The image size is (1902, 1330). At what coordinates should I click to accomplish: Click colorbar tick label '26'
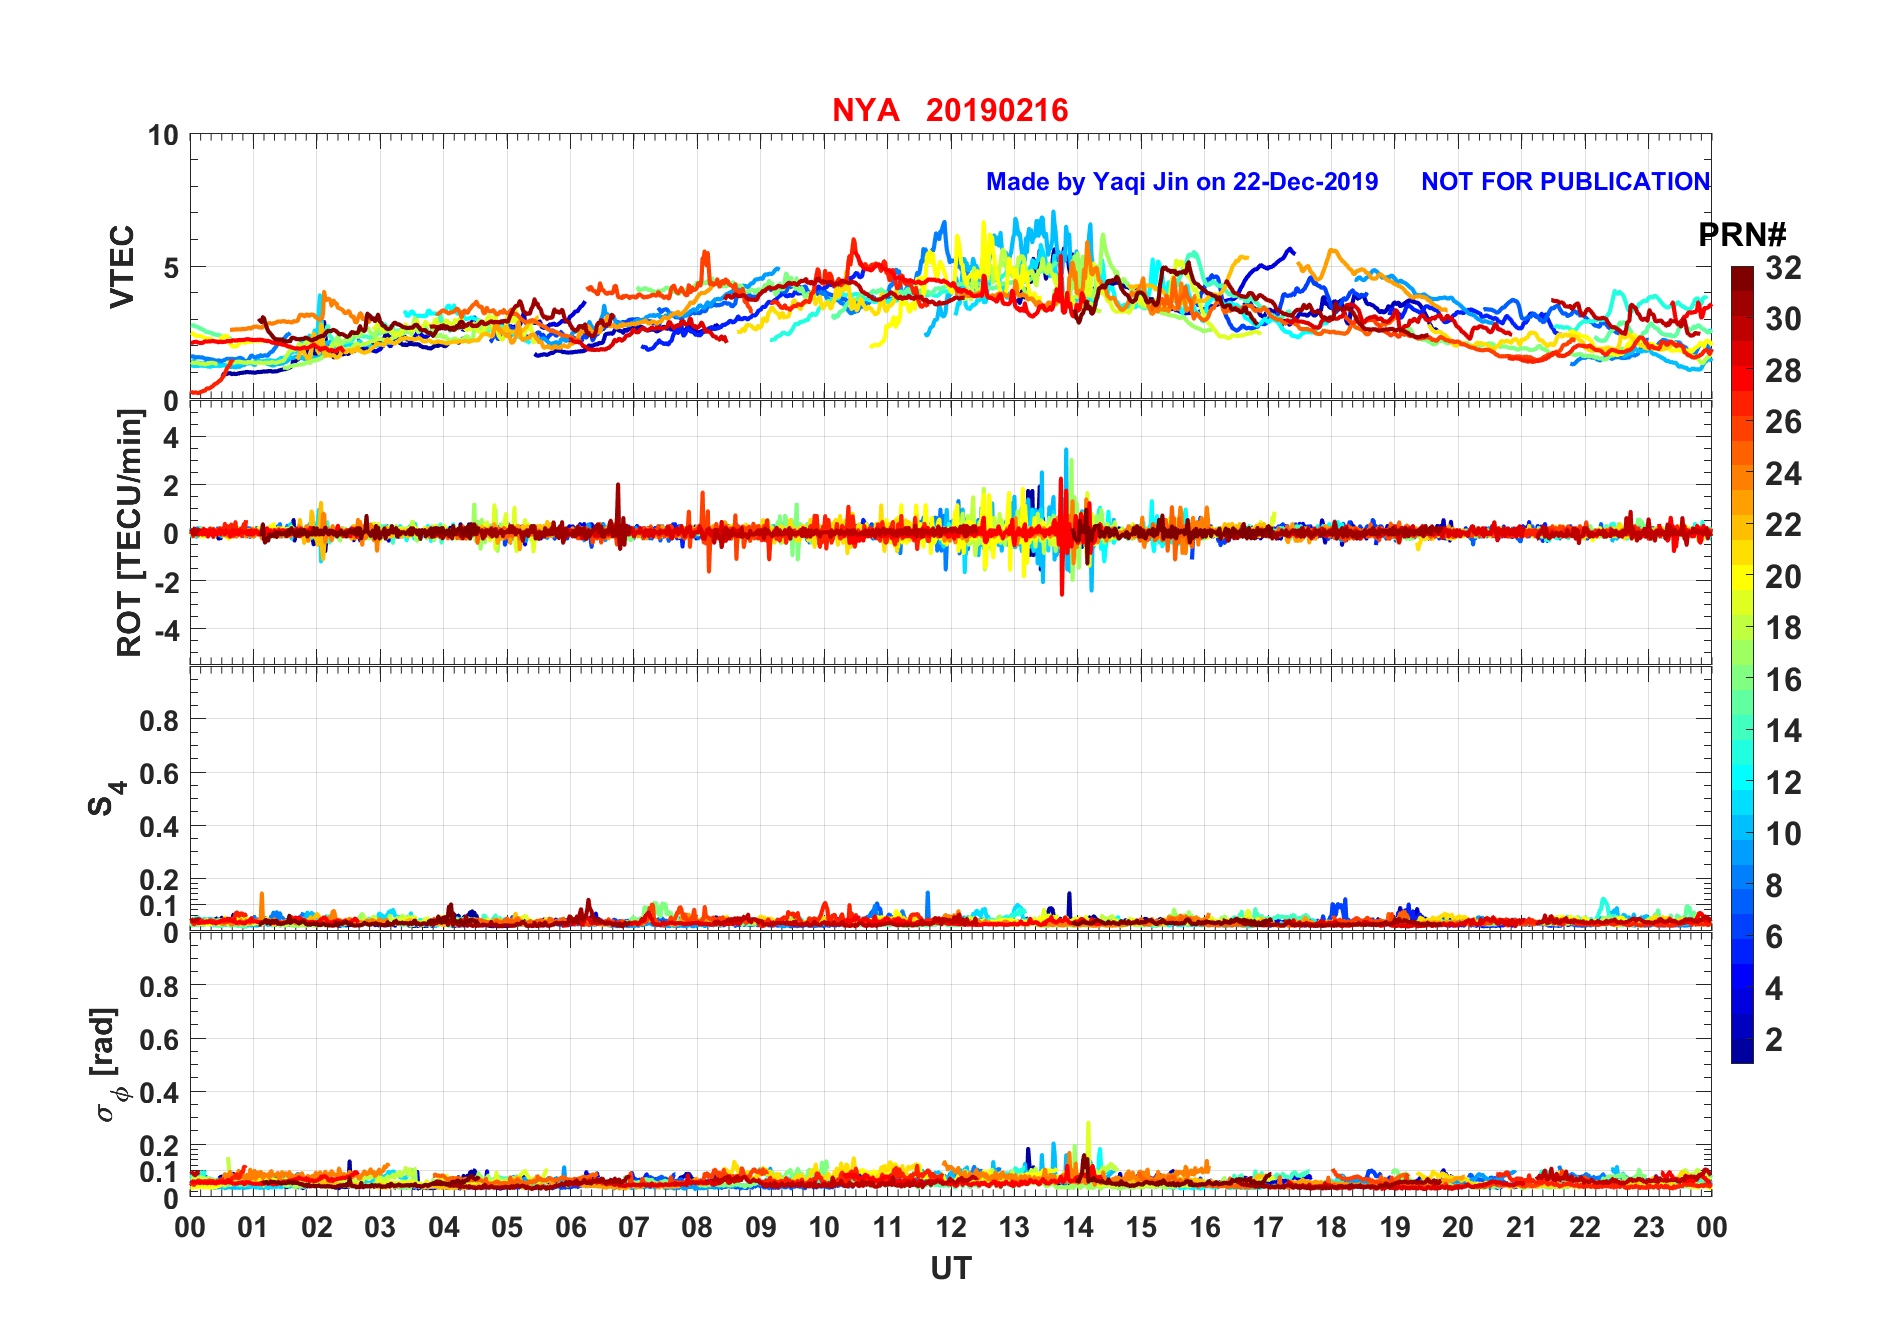coord(1783,422)
